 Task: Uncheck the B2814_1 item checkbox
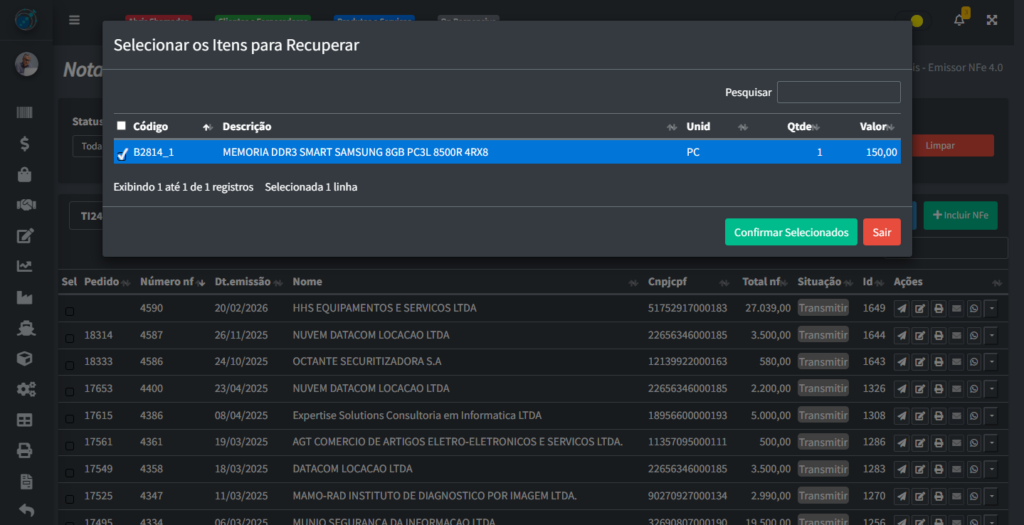click(122, 153)
